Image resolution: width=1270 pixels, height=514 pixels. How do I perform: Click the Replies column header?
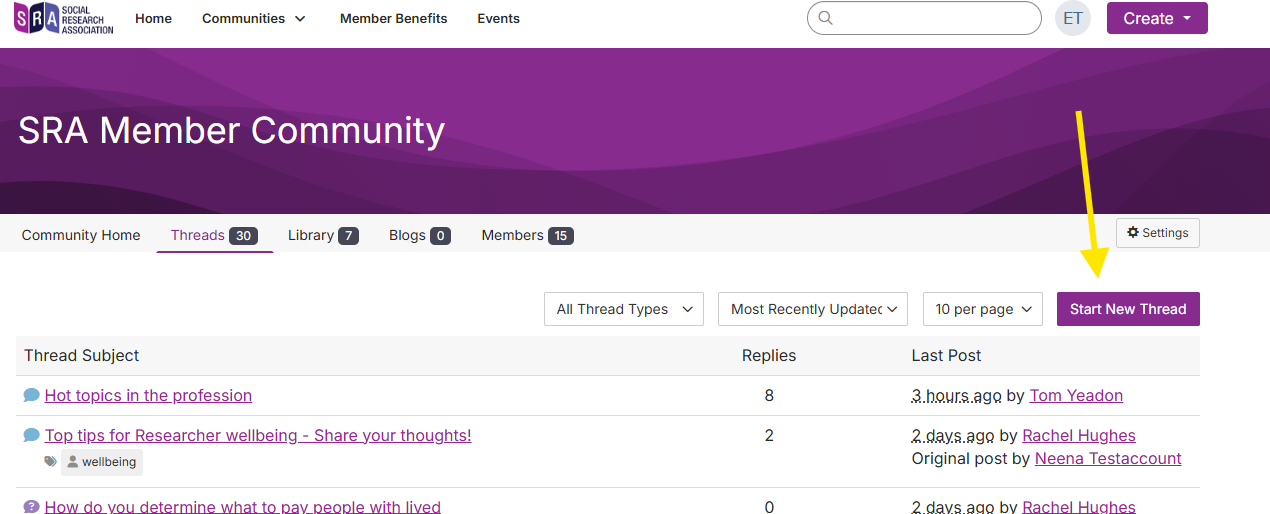click(769, 355)
